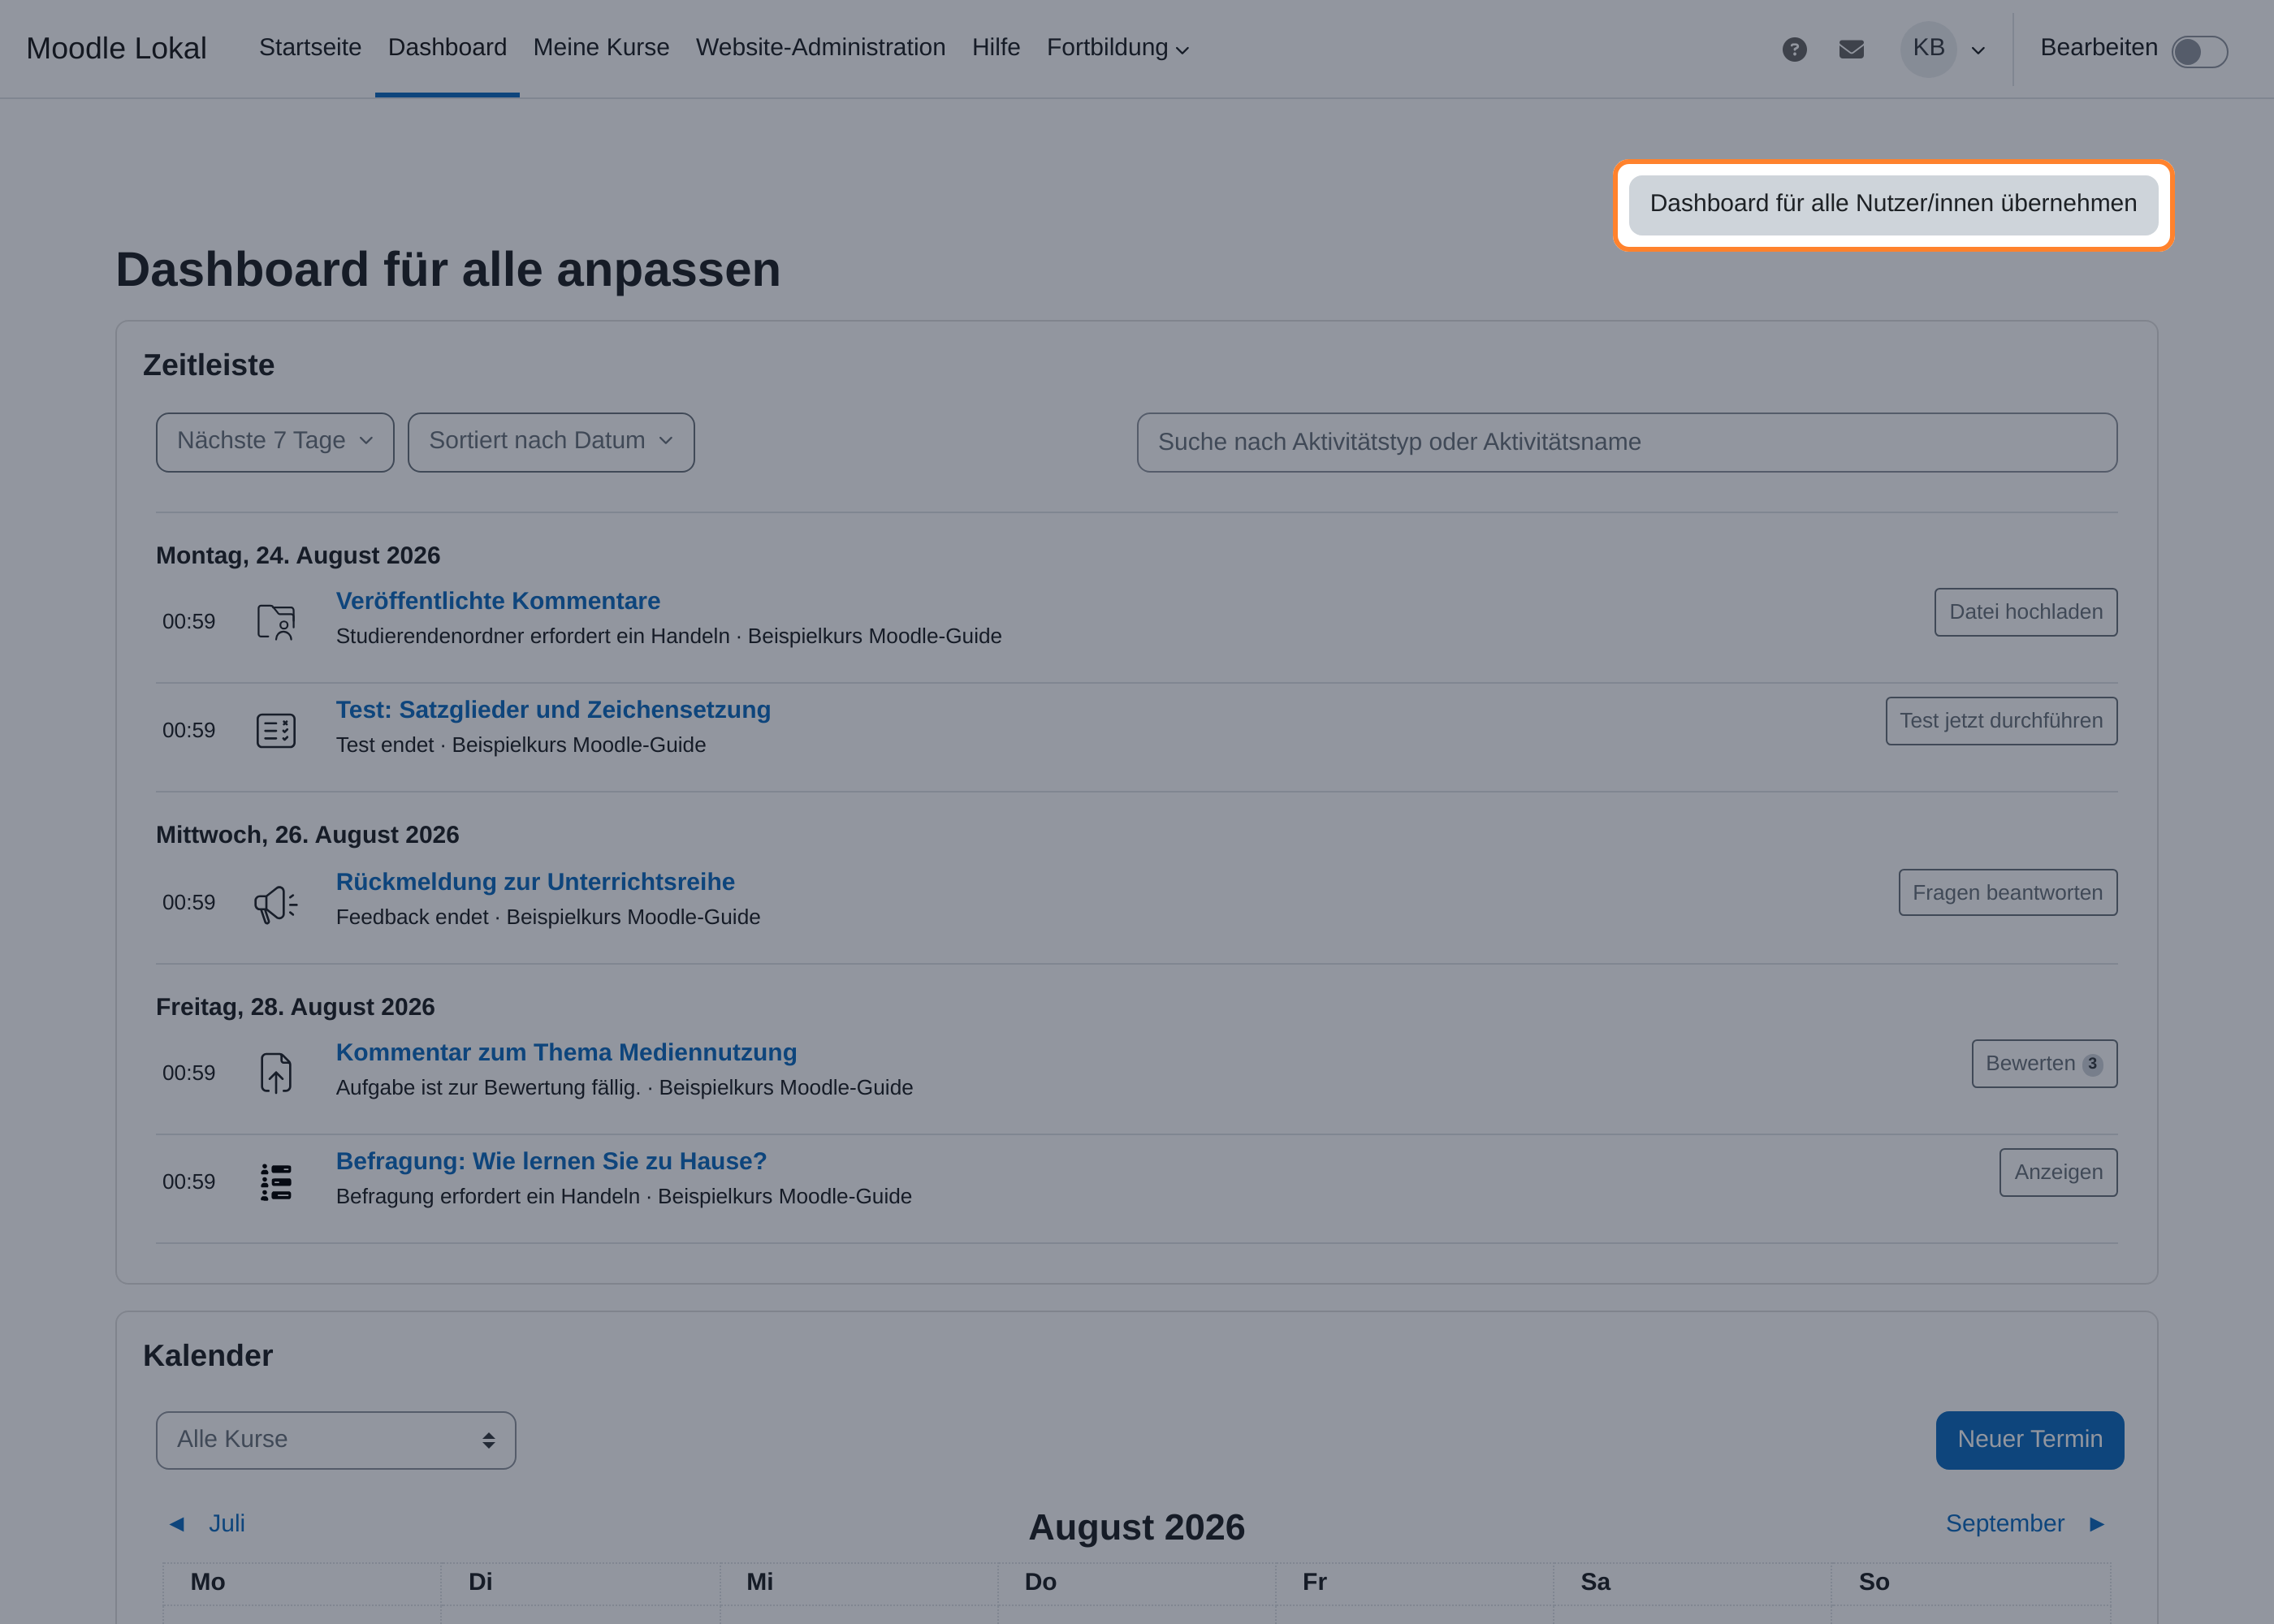Click the assignment upload icon for Kommentar
Screen dimensions: 2274x1624
276,1073
